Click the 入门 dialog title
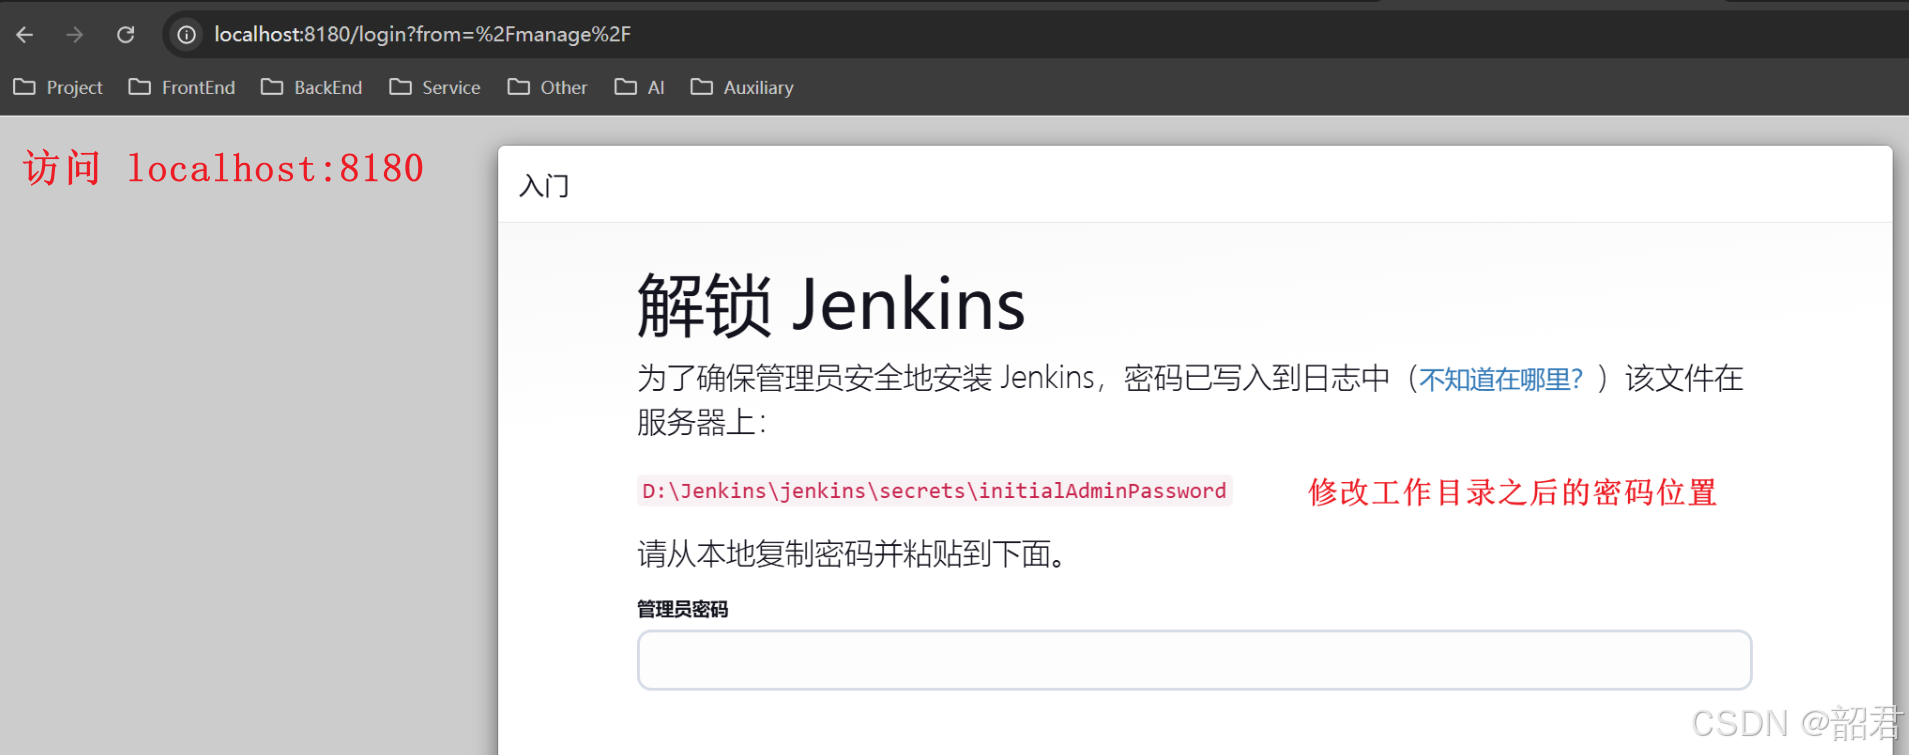 click(544, 186)
